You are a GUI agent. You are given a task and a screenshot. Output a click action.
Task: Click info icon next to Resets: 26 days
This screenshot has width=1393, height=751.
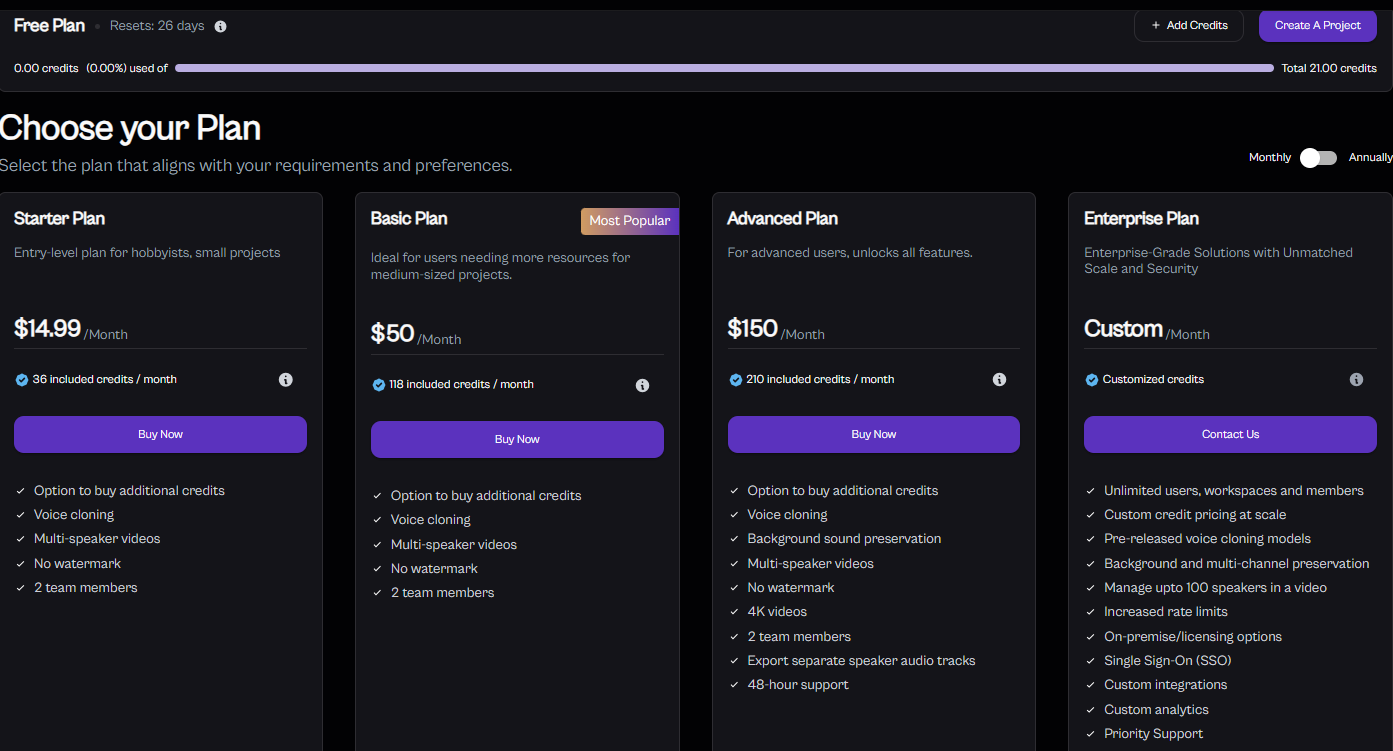point(220,27)
